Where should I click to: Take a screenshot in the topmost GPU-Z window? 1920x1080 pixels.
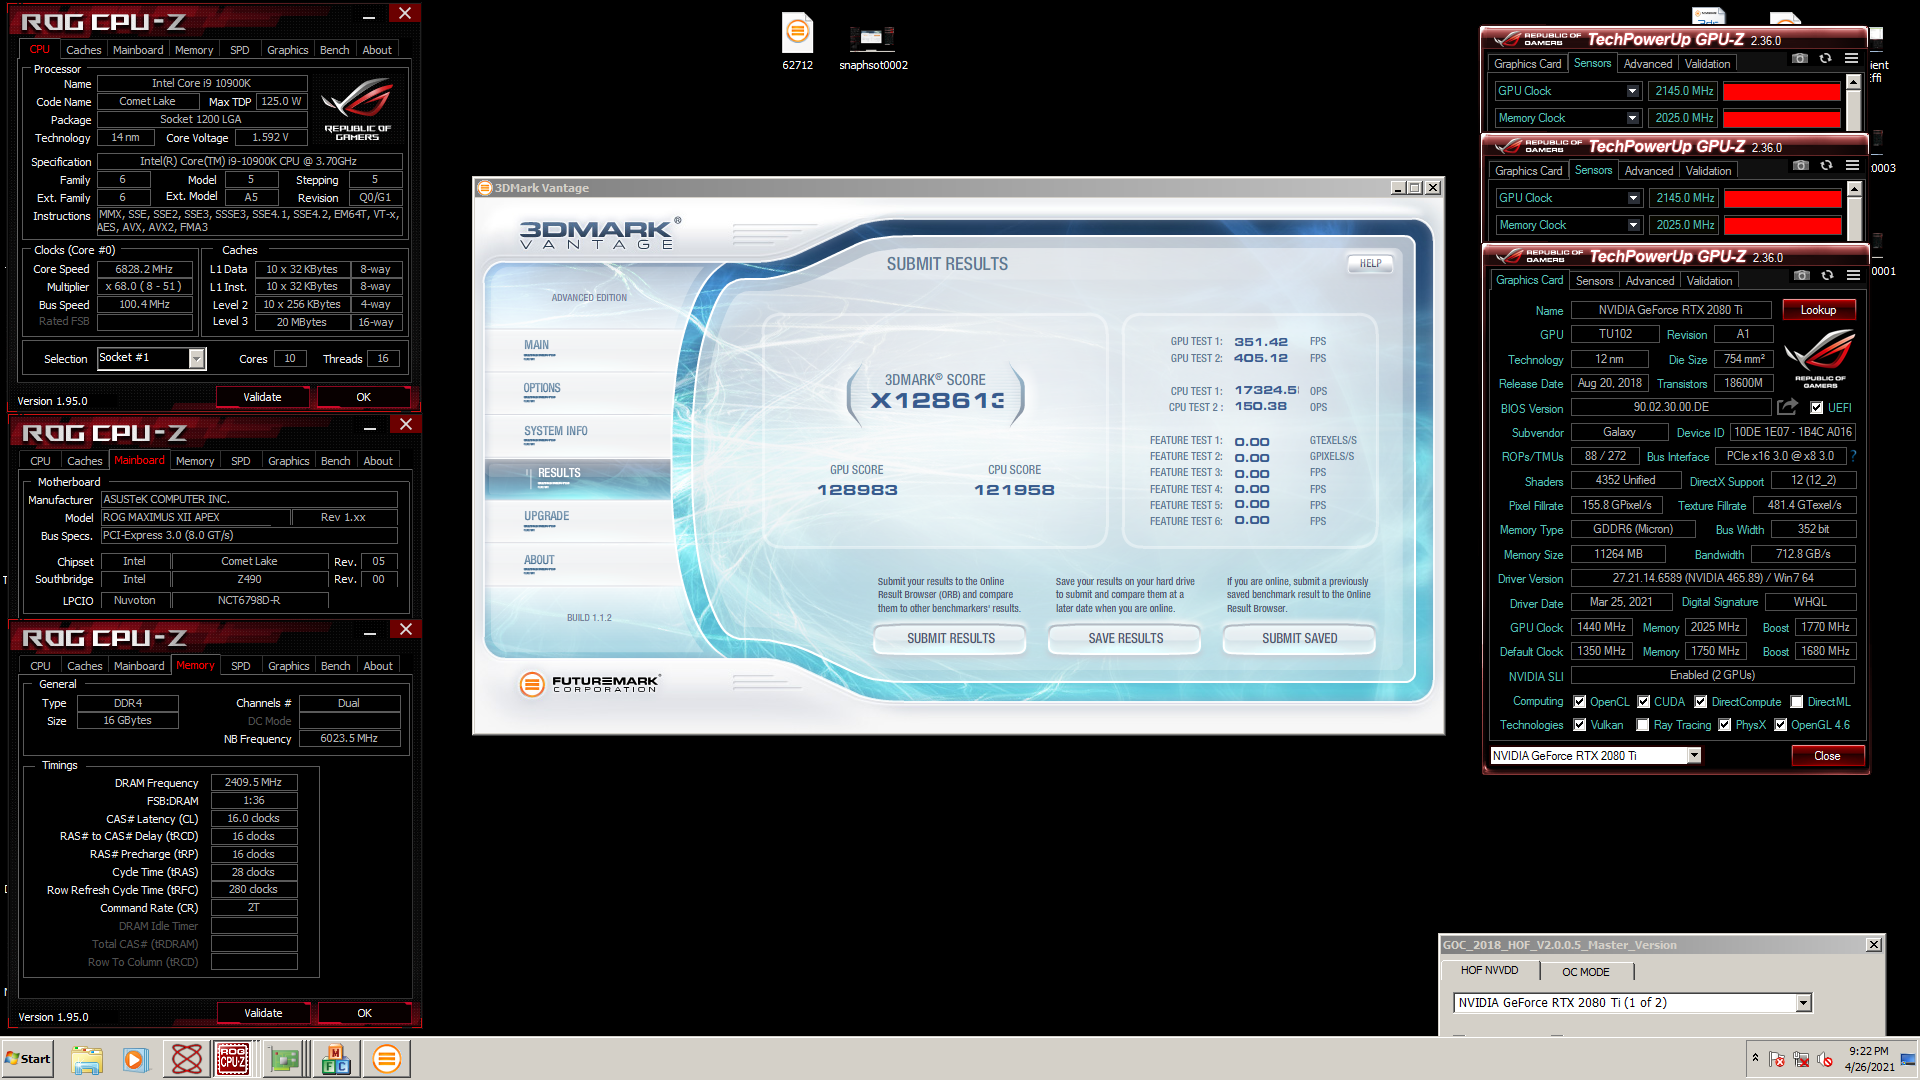click(1800, 59)
